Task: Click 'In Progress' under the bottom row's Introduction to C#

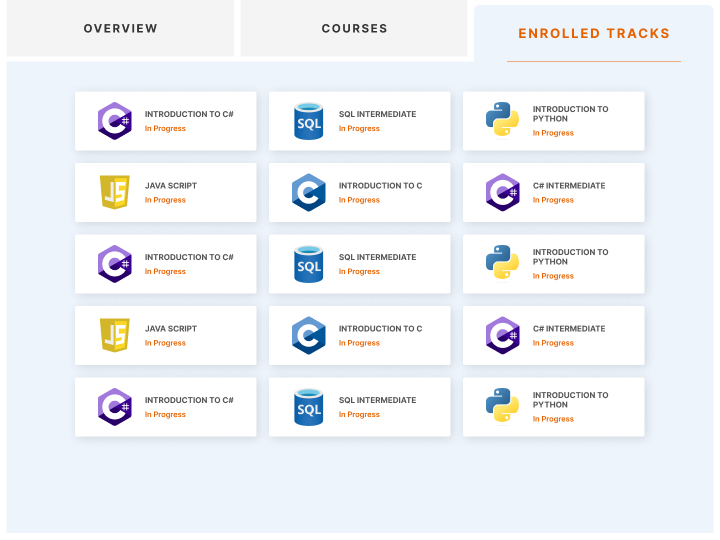Action: pos(165,415)
